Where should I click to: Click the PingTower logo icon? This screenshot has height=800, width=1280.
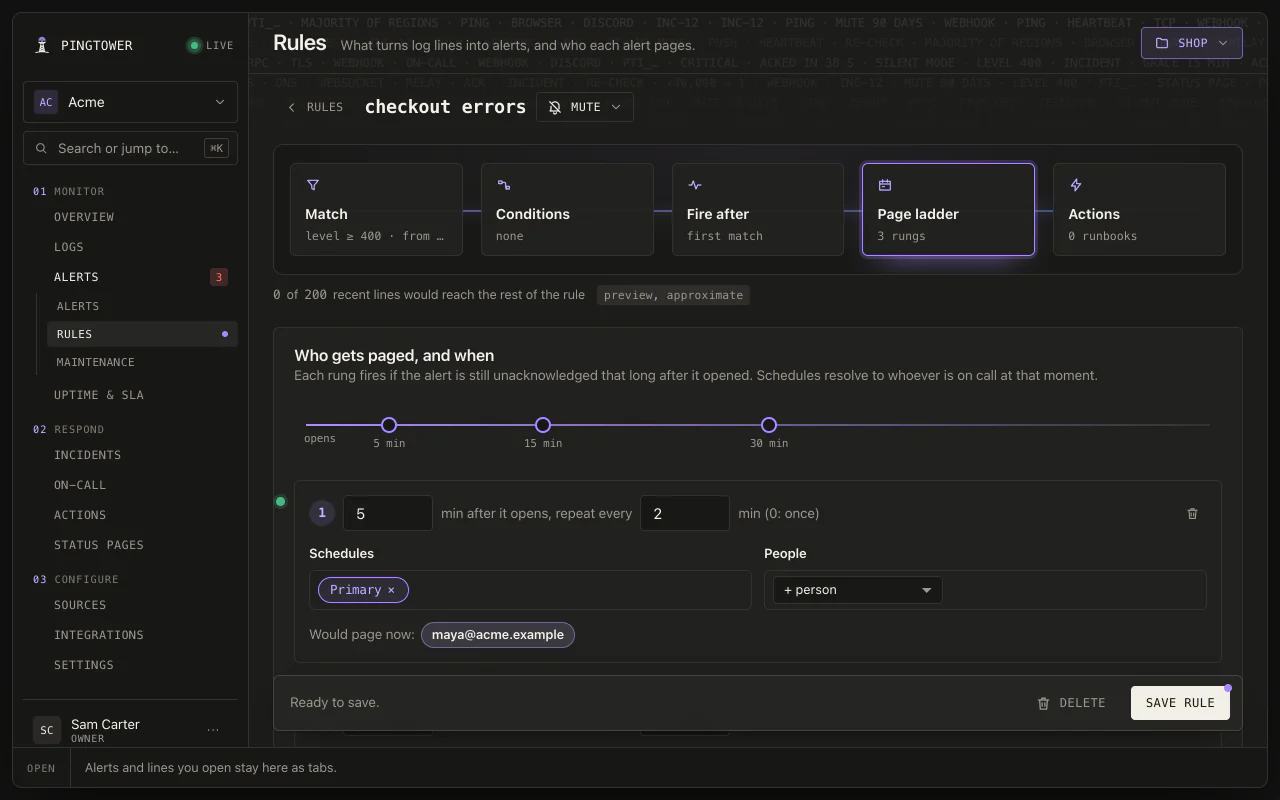pos(42,45)
